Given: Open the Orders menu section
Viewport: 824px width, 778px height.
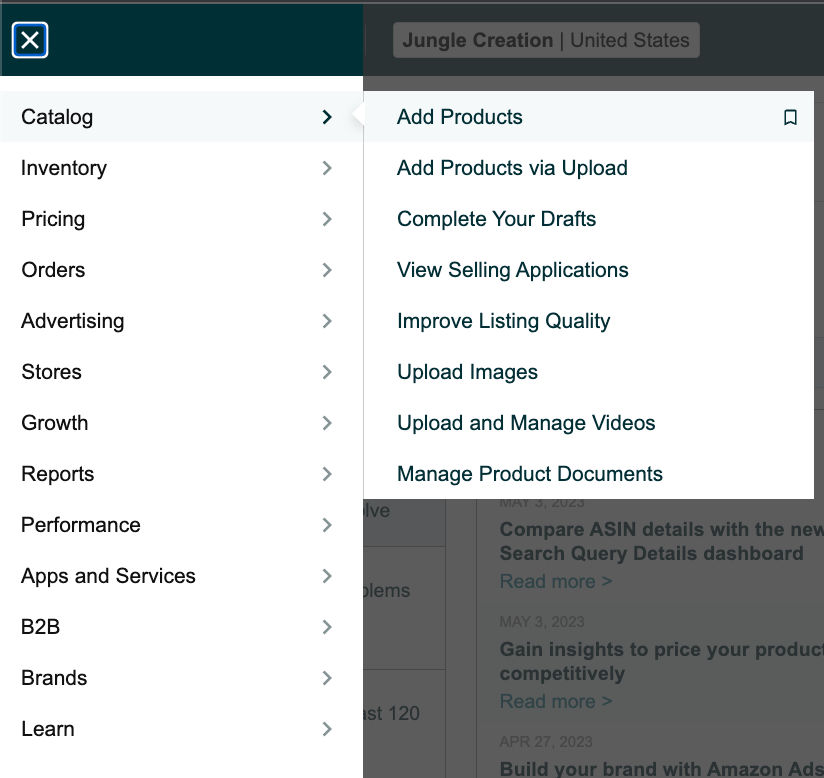Looking at the screenshot, I should (x=181, y=270).
